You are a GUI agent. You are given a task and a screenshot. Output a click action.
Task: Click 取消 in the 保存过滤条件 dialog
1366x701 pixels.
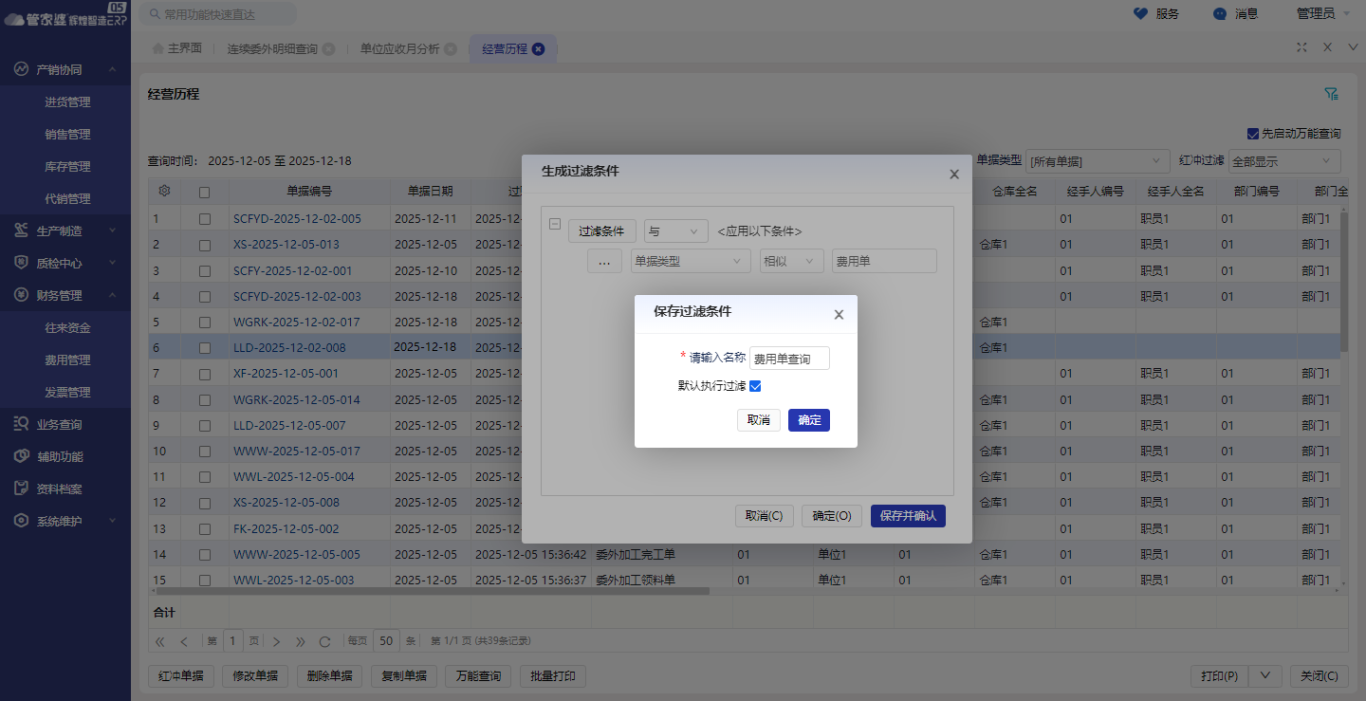click(x=758, y=420)
